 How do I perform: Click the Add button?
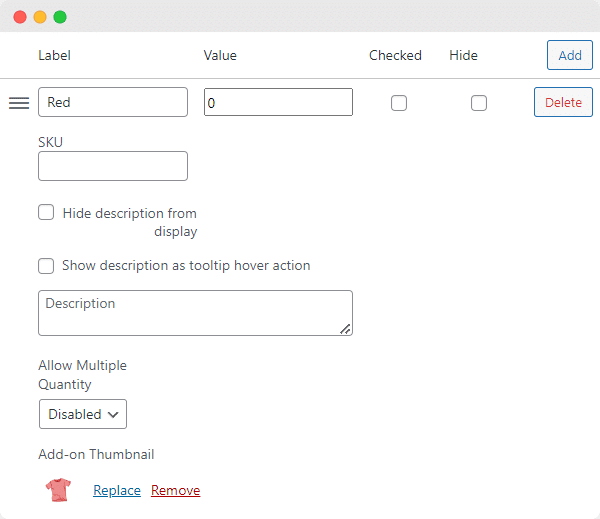coord(570,55)
